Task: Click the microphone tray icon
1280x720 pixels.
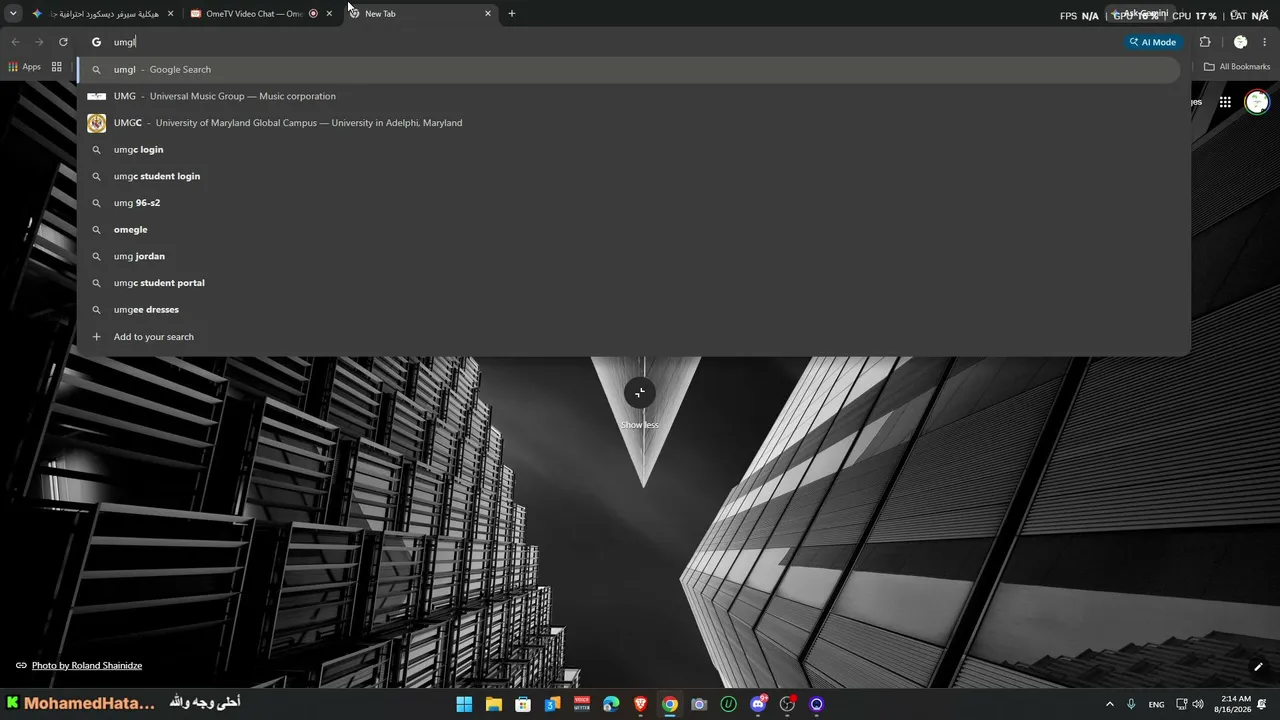Action: click(x=1131, y=704)
